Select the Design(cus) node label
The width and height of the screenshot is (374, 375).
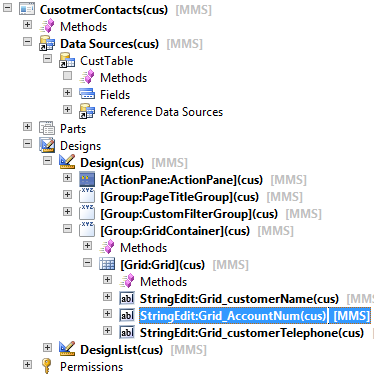pyautogui.click(x=112, y=163)
